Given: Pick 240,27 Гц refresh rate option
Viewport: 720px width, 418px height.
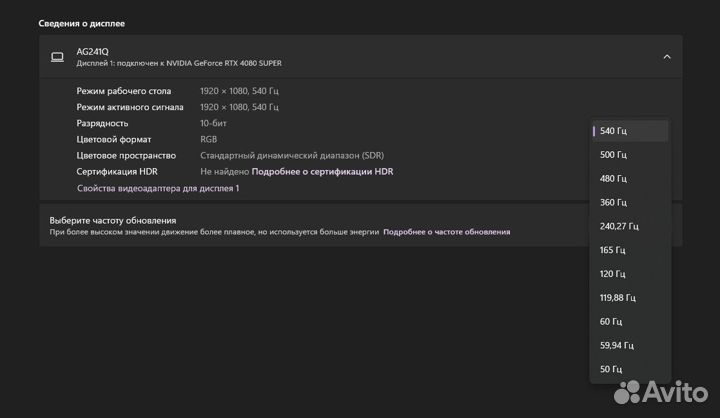Looking at the screenshot, I should point(630,226).
